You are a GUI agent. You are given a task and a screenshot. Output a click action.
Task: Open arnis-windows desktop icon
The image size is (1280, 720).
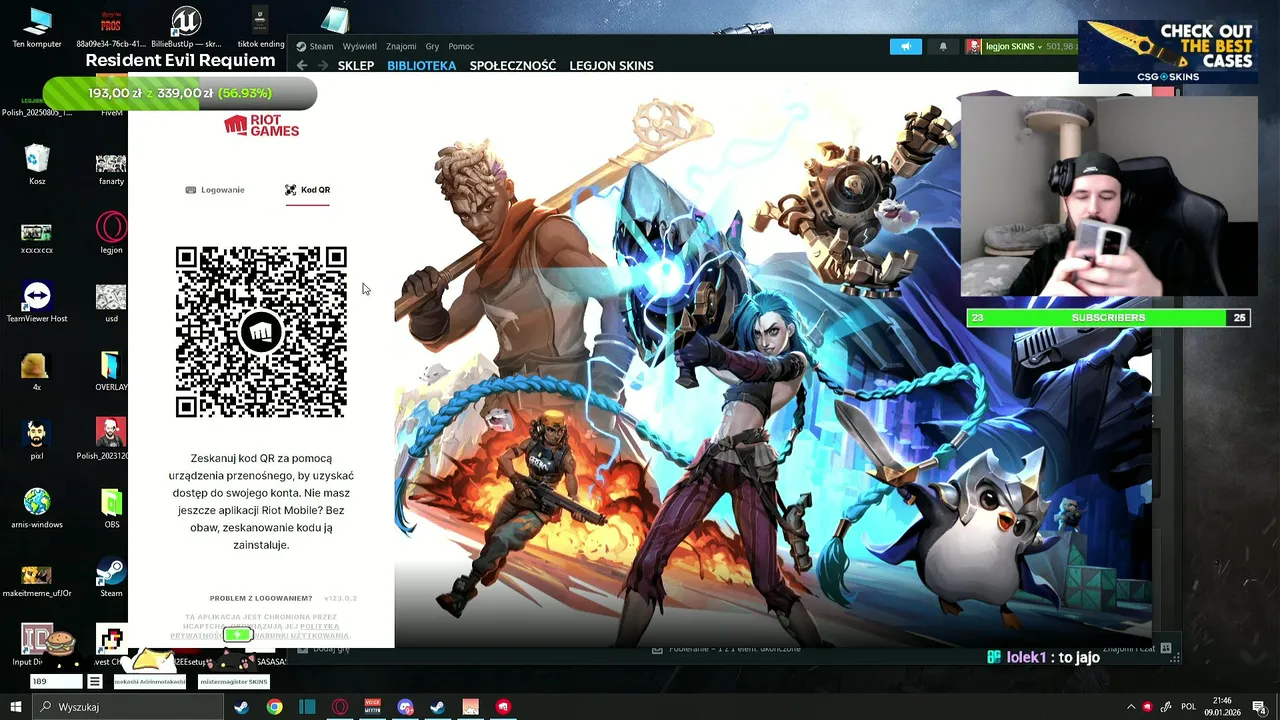tap(37, 507)
